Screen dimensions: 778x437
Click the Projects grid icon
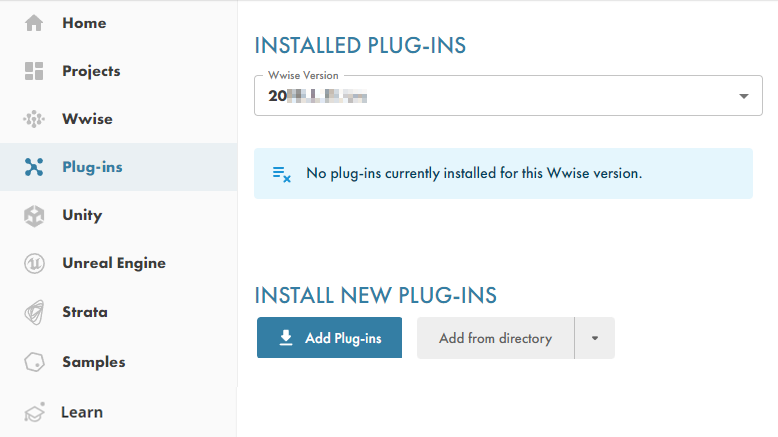34,71
